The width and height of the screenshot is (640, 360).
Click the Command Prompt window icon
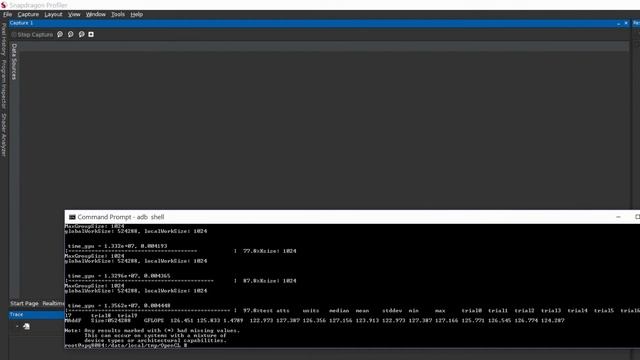(x=72, y=217)
